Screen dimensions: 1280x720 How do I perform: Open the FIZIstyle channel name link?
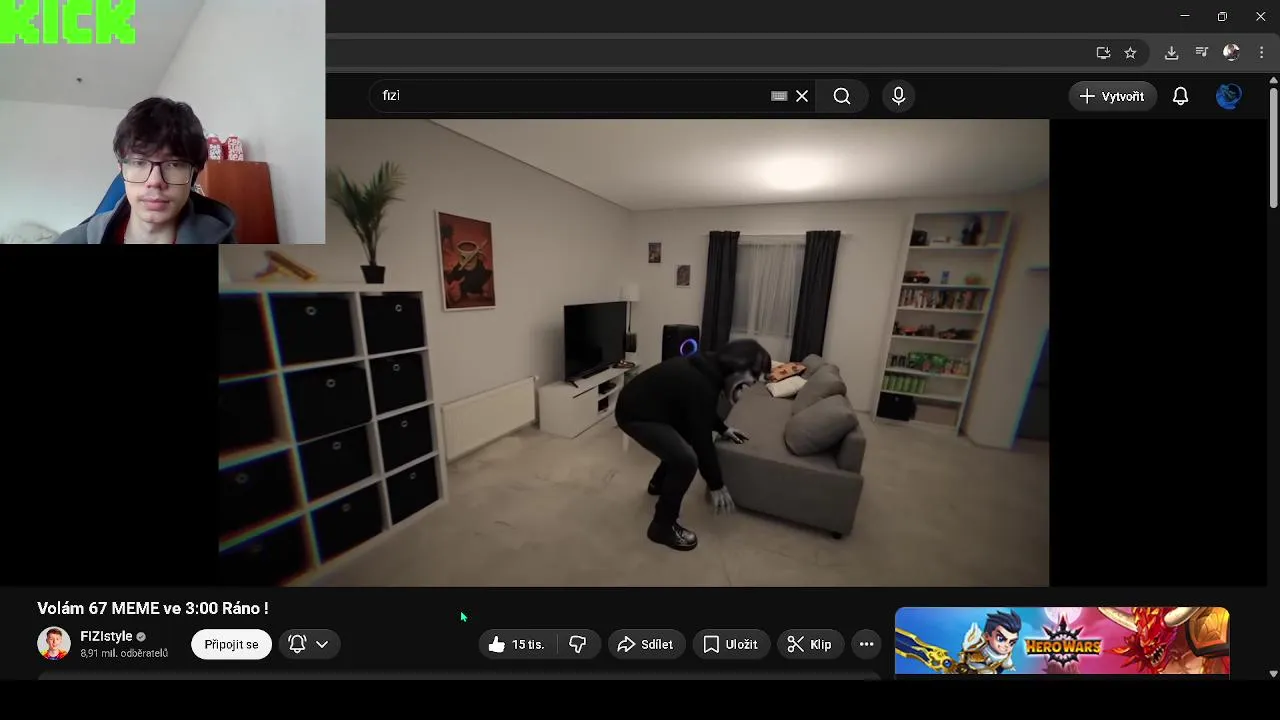[106, 636]
